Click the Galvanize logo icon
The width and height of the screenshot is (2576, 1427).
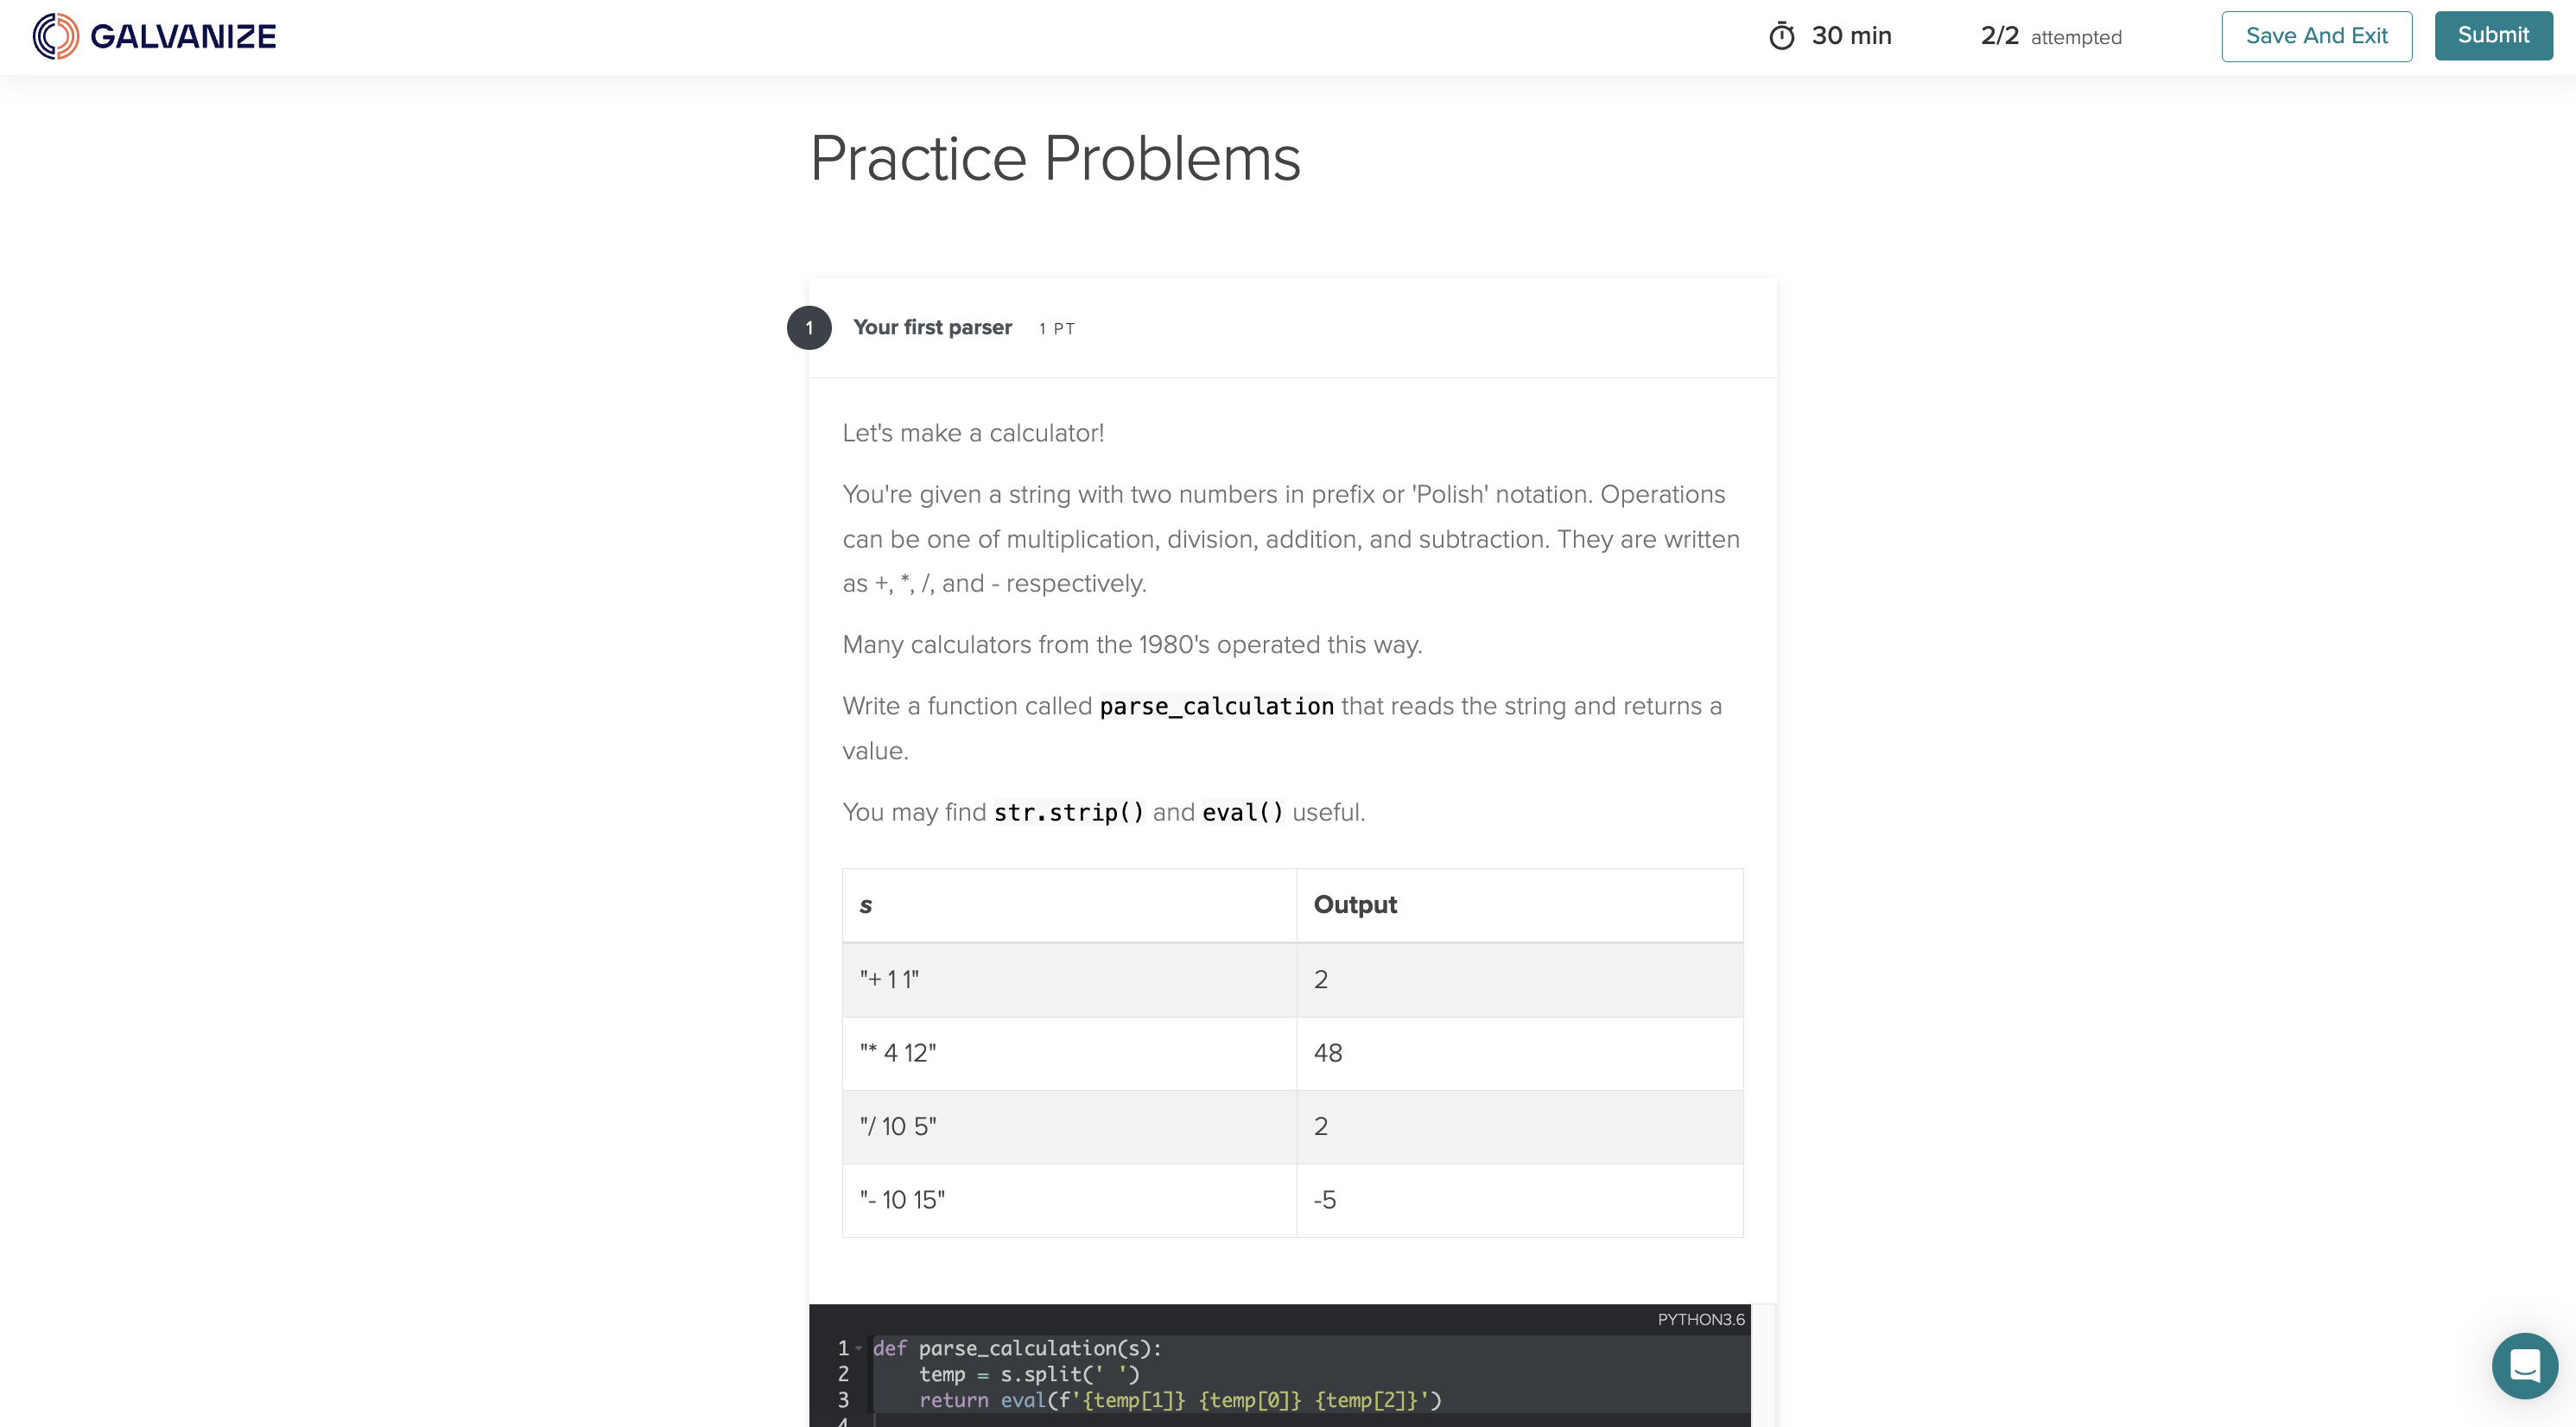(55, 36)
